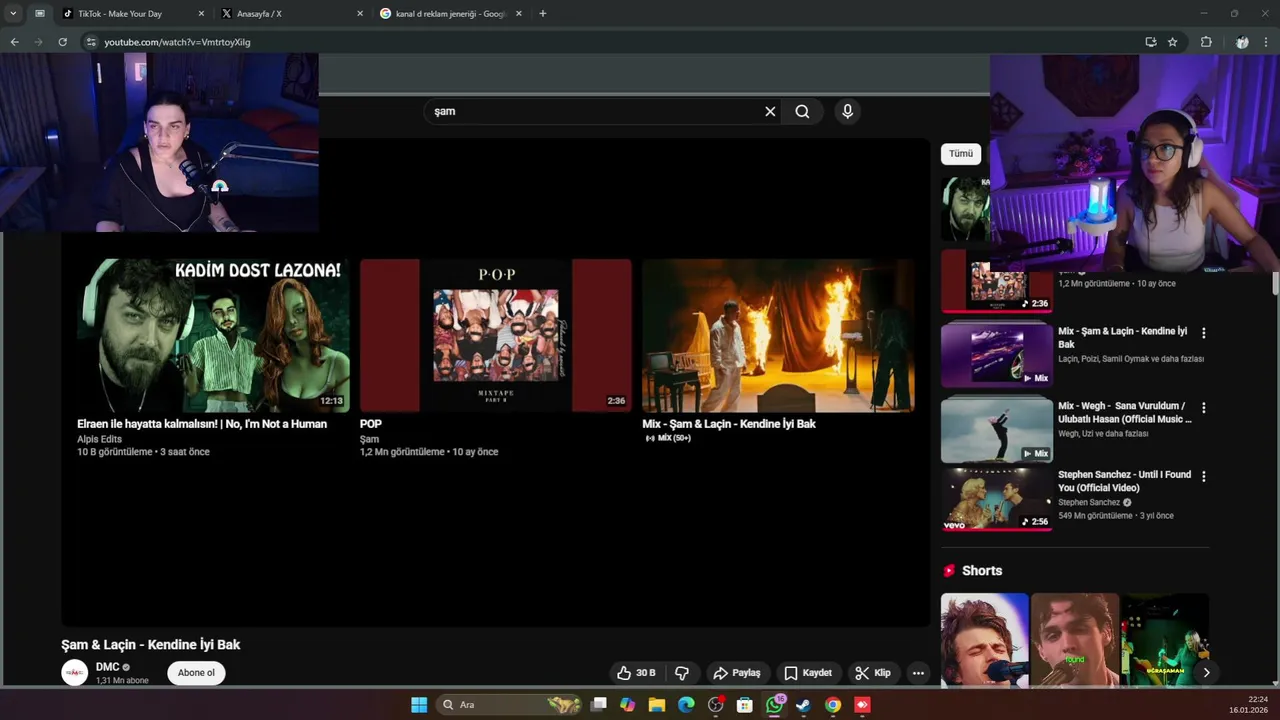Click the Kaydet save button
The image size is (1280, 720).
[808, 673]
